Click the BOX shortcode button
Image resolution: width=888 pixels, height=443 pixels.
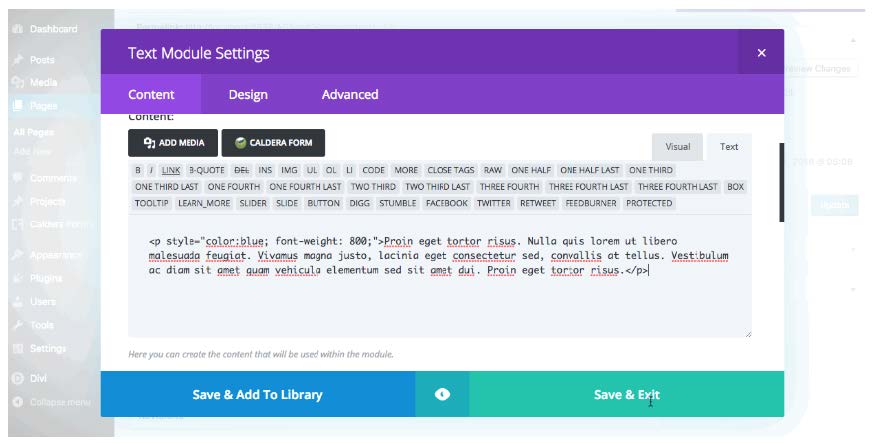point(735,186)
